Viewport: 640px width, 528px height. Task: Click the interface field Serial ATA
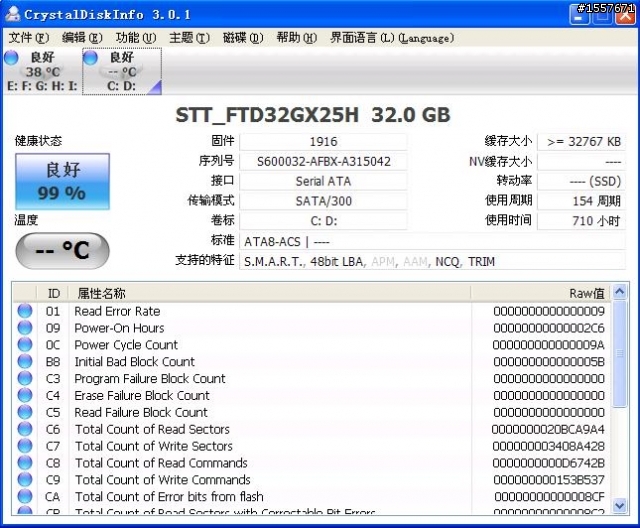click(323, 181)
